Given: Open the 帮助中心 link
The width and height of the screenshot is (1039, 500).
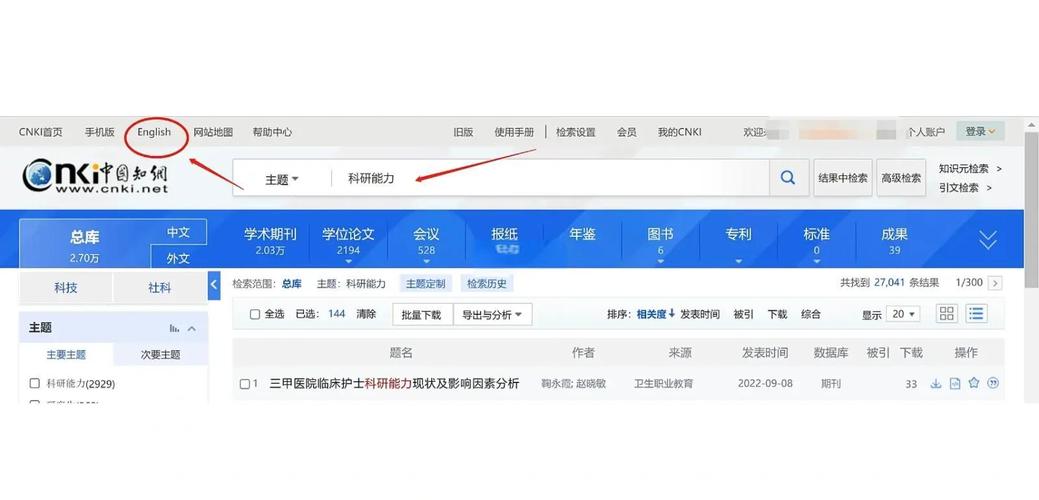Looking at the screenshot, I should point(272,132).
